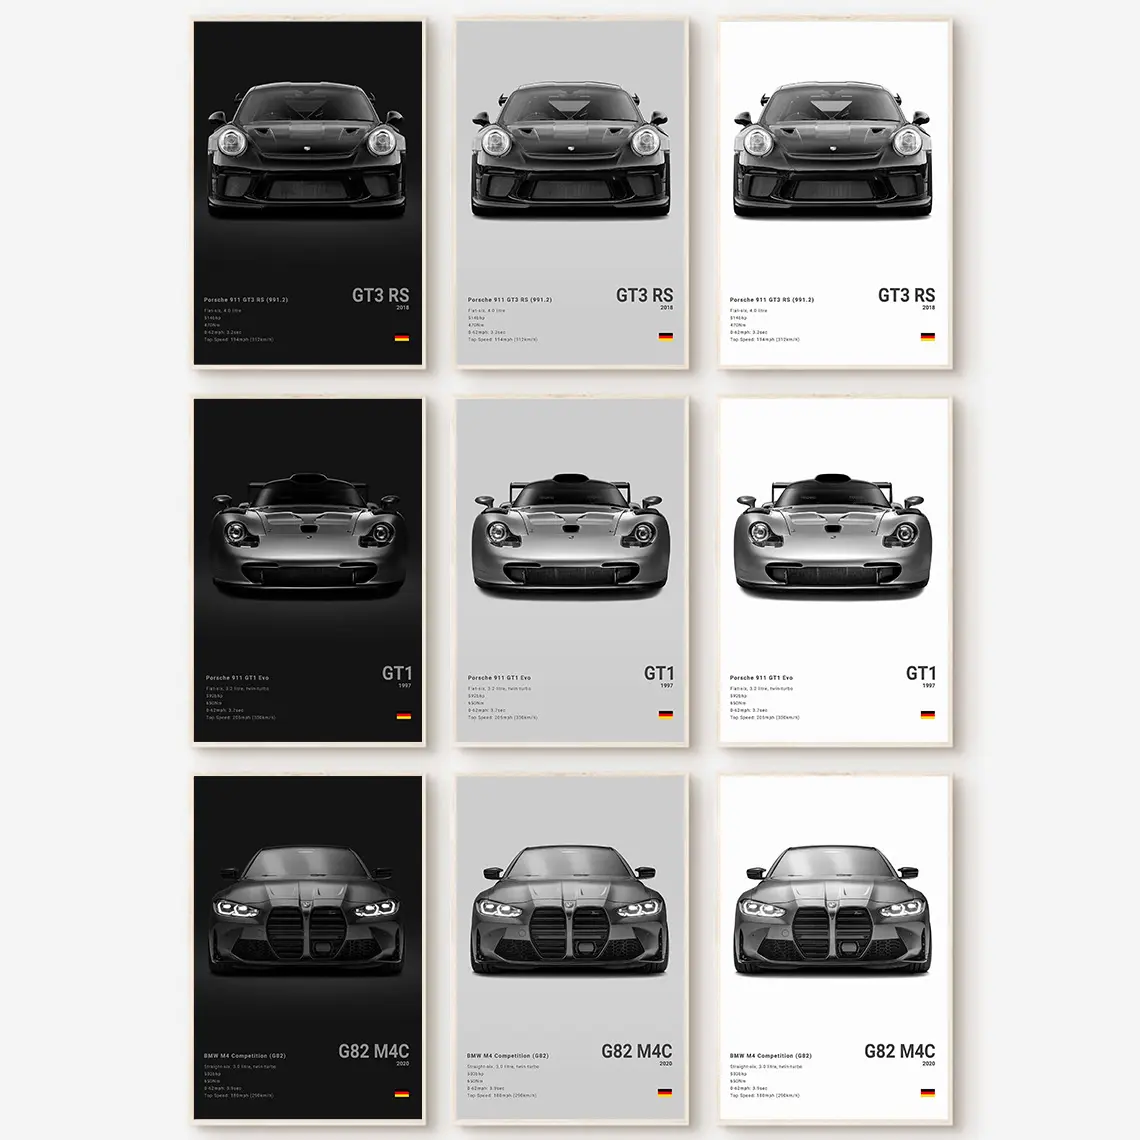This screenshot has height=1140, width=1140.
Task: Click the "G82 M4C" title on the grey poster
Action: click(x=637, y=1051)
